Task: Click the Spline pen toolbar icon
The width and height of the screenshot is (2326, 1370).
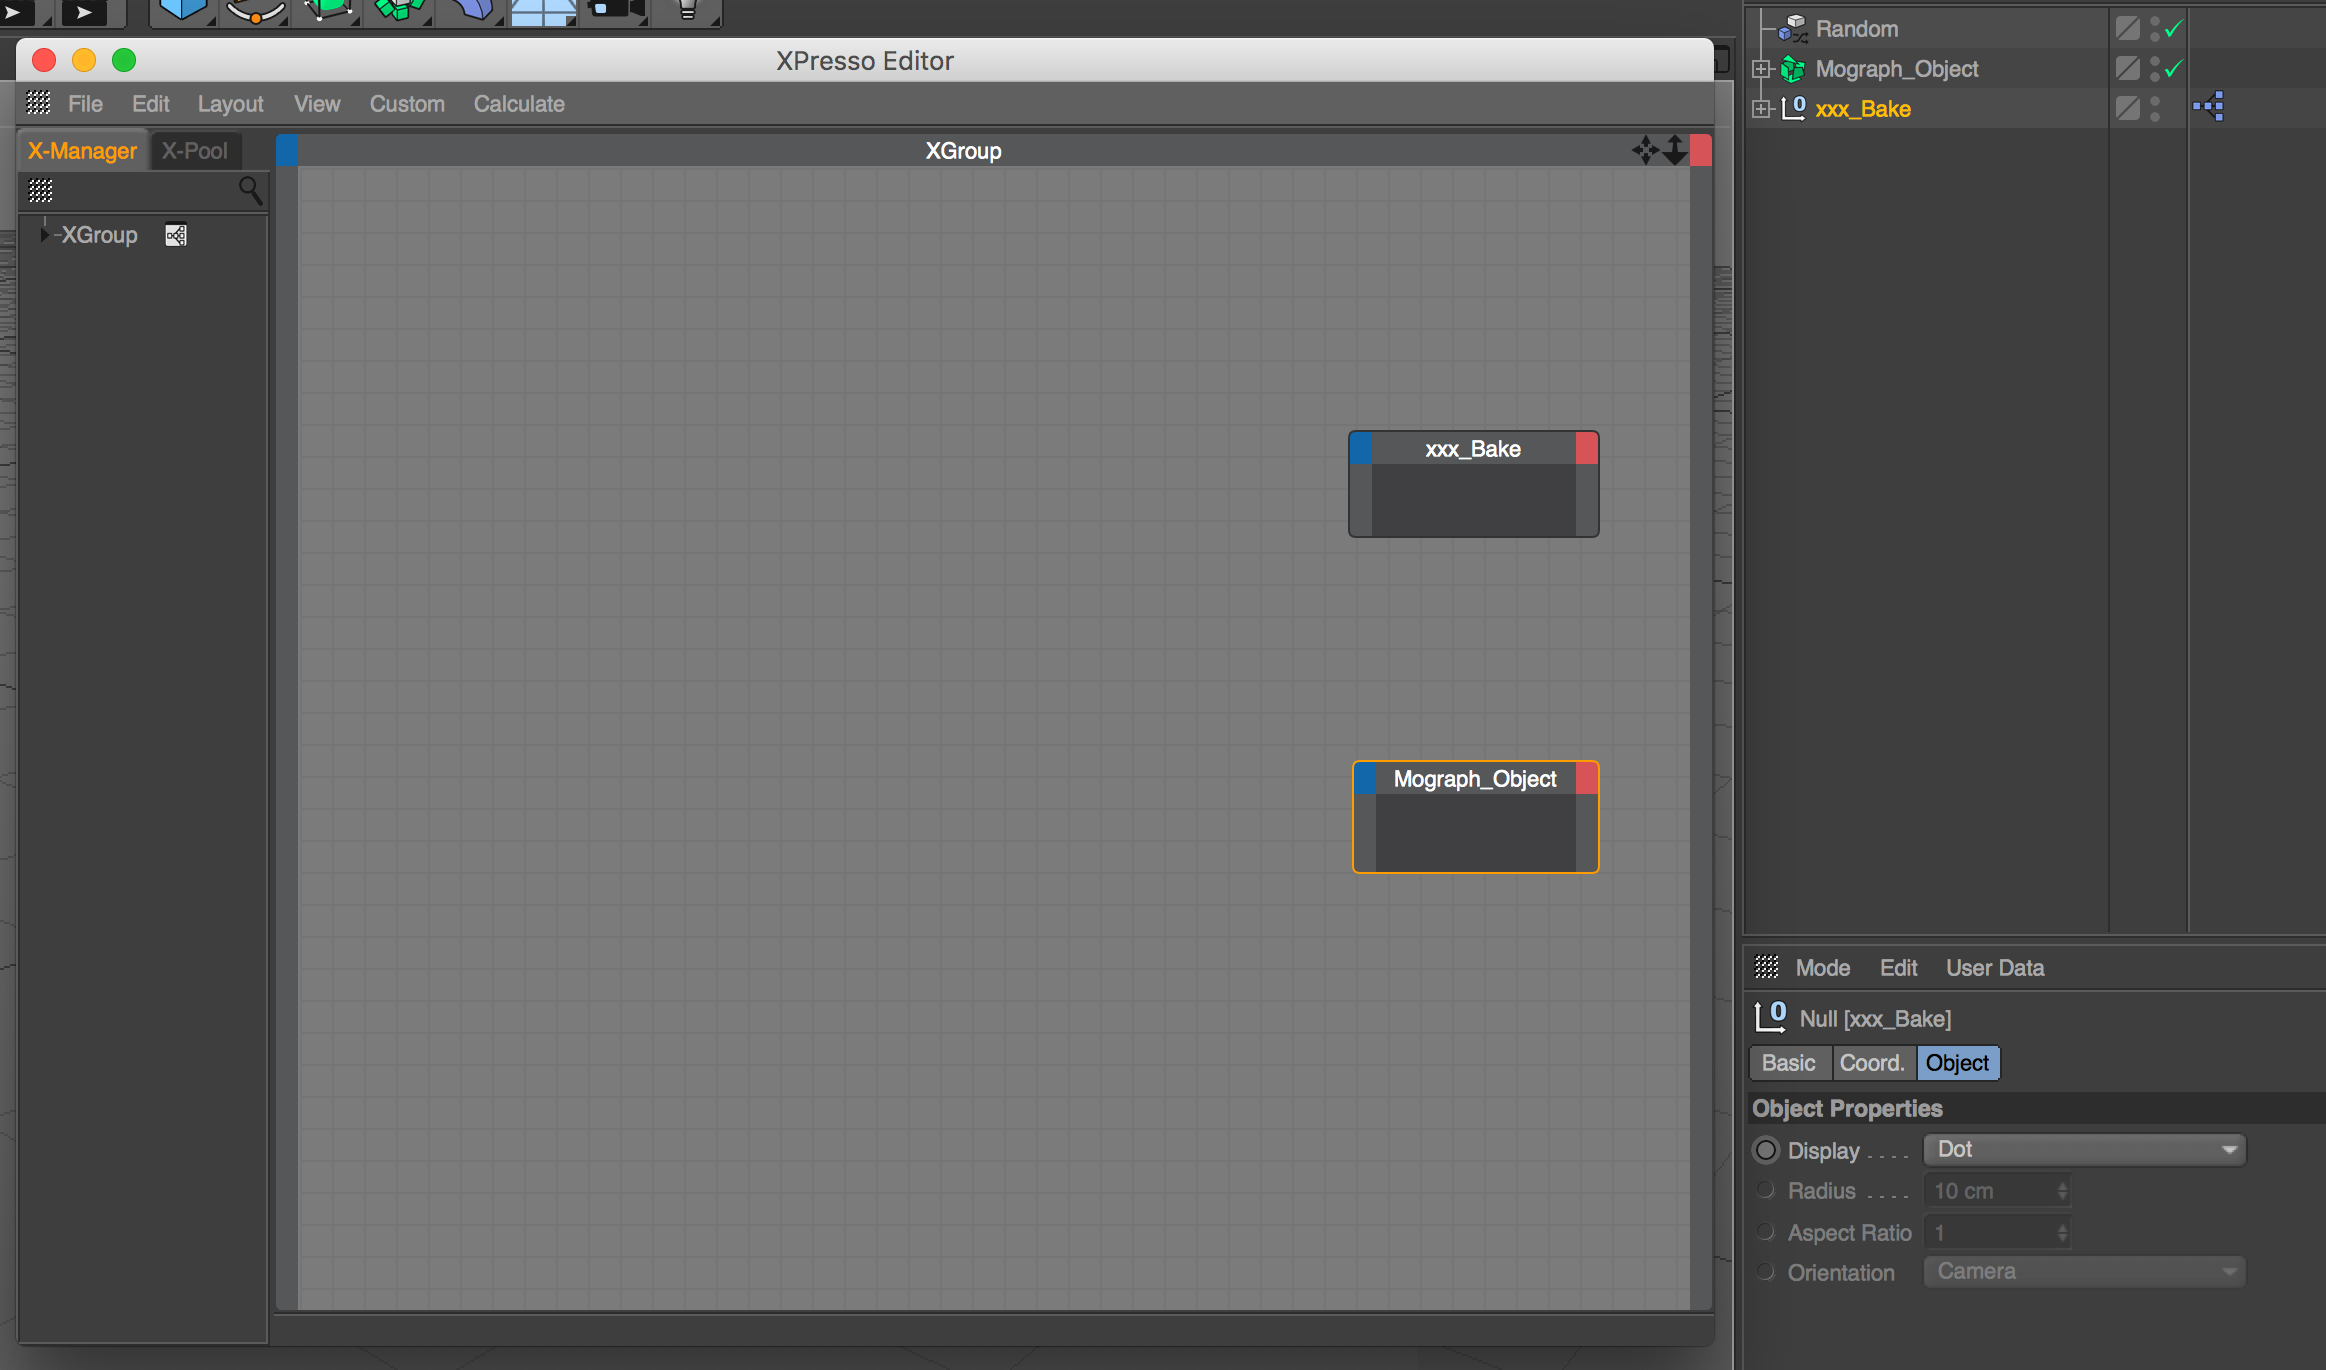Action: tap(255, 10)
